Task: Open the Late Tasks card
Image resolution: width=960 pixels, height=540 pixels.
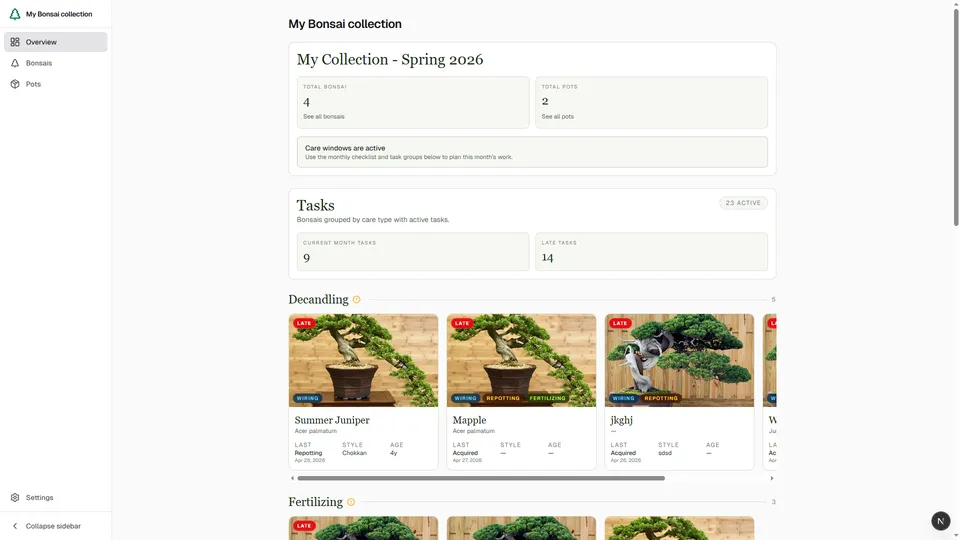Action: [x=651, y=252]
